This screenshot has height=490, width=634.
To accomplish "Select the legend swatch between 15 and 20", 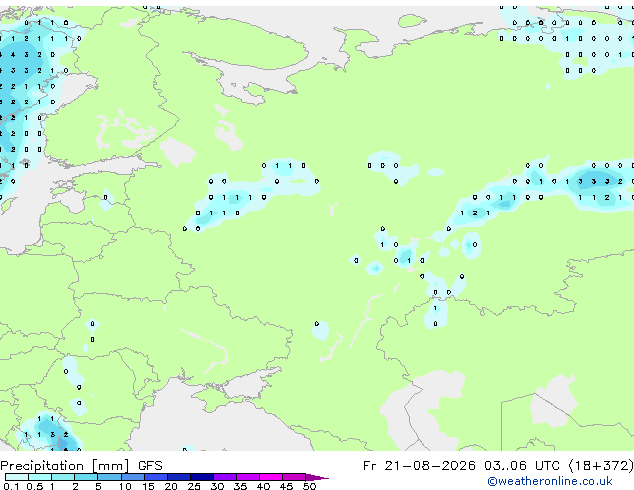I will coord(156,477).
